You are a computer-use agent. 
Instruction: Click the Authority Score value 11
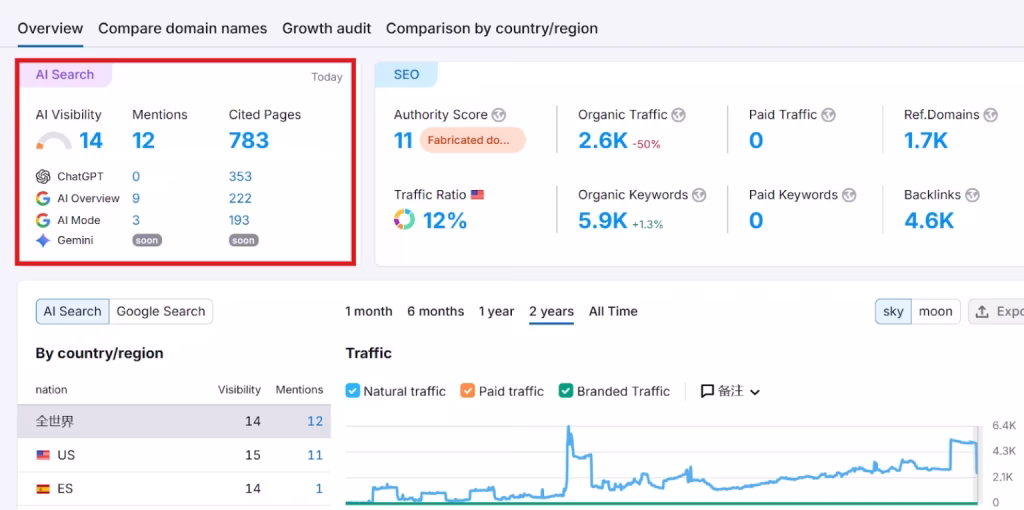point(403,140)
